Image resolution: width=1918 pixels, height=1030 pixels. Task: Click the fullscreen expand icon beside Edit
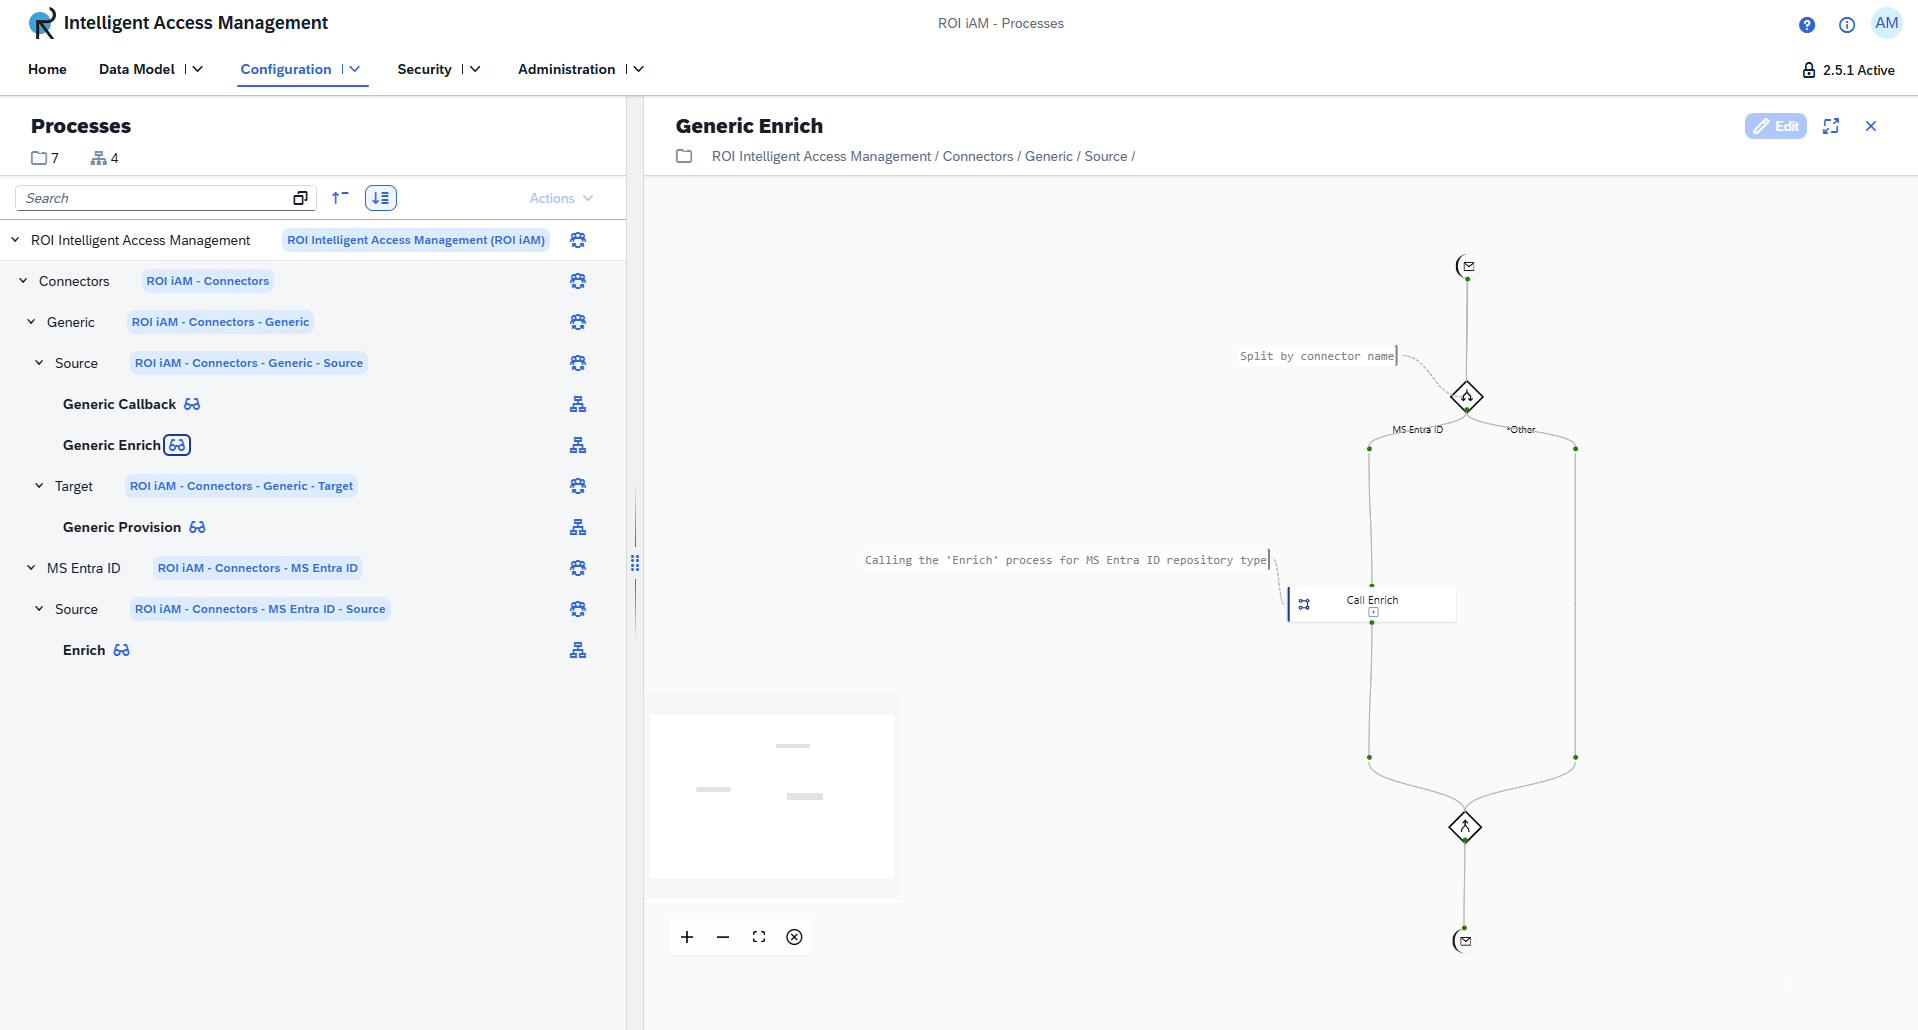coord(1831,126)
